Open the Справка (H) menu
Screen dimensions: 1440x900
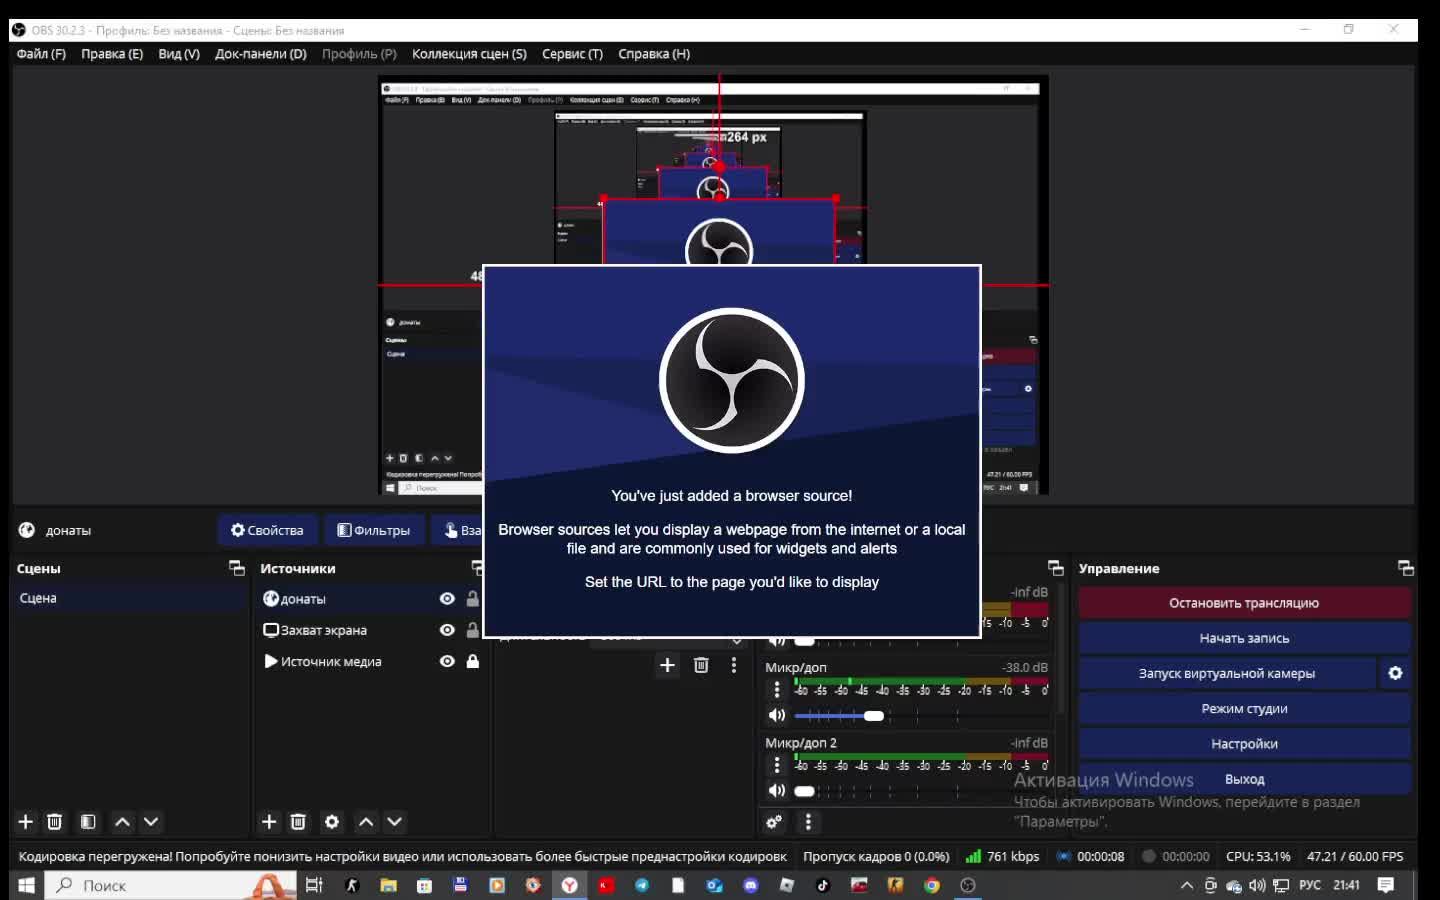click(x=654, y=54)
